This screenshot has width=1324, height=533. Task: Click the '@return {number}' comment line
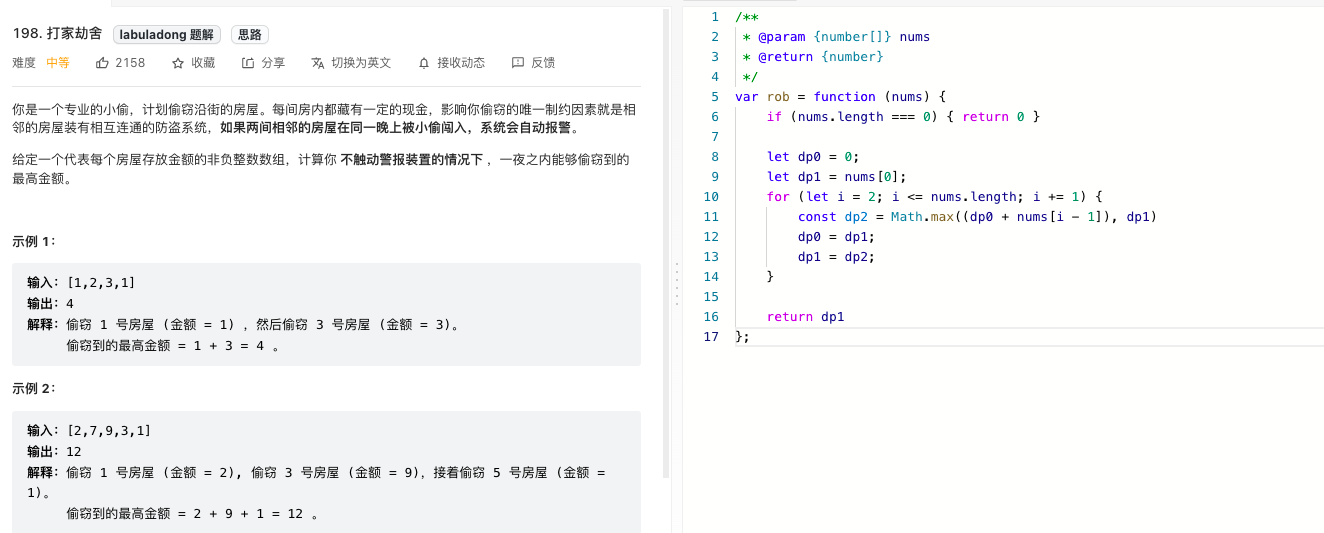[x=813, y=57]
